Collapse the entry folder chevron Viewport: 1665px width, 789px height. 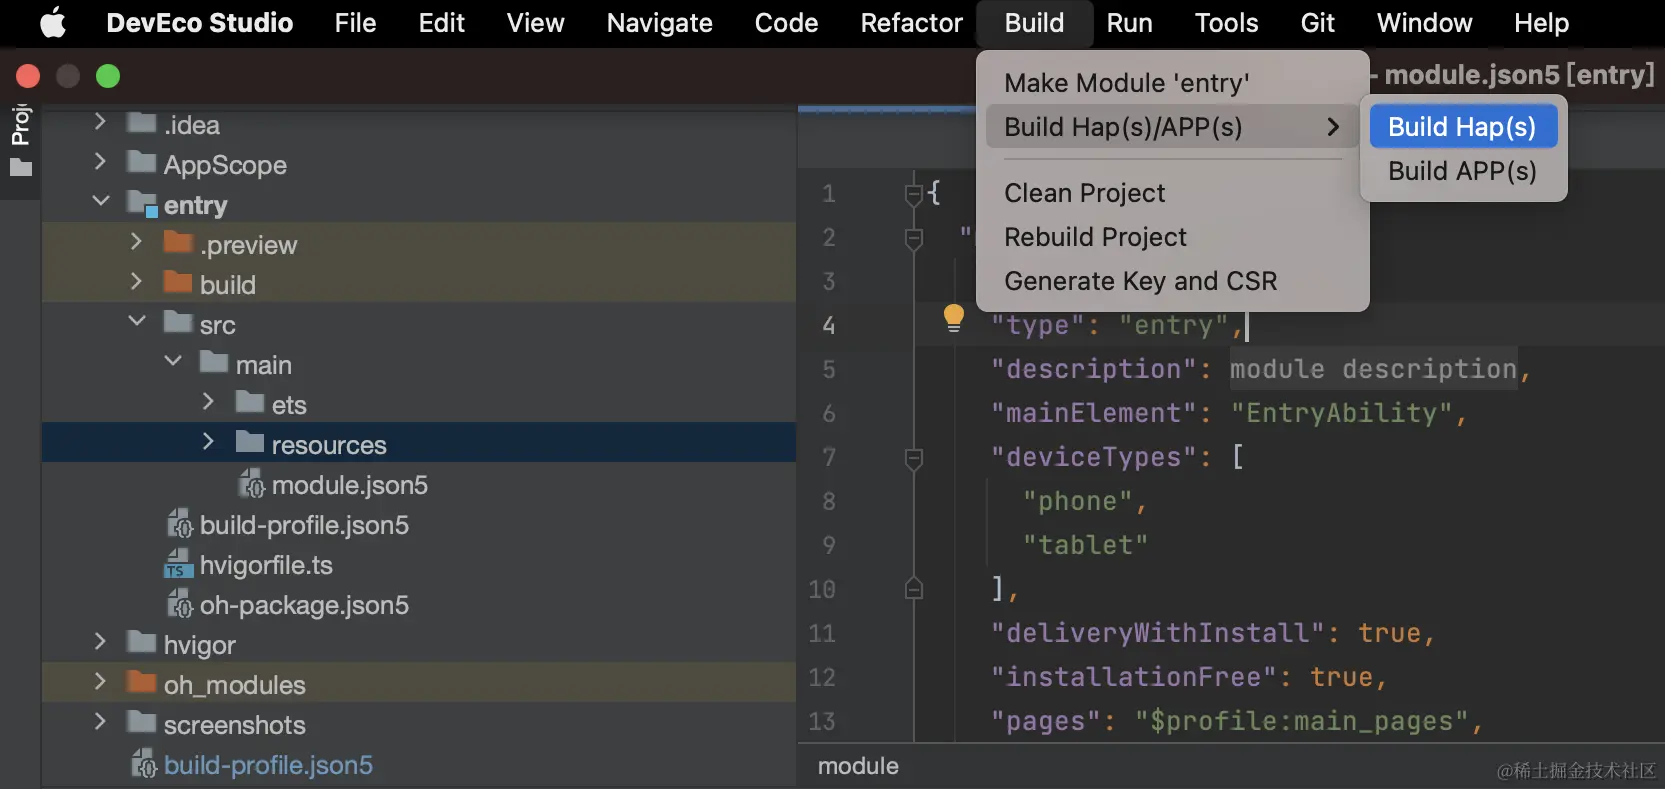pos(101,201)
